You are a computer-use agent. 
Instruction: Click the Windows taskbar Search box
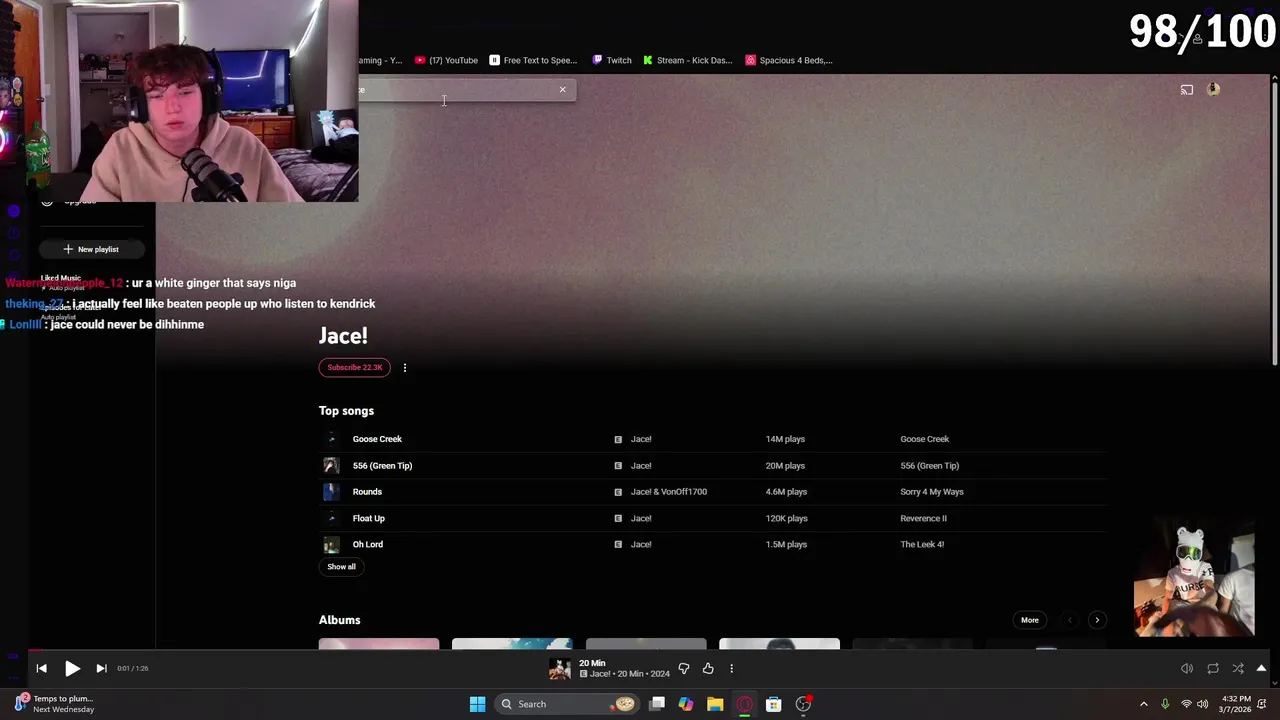[567, 704]
